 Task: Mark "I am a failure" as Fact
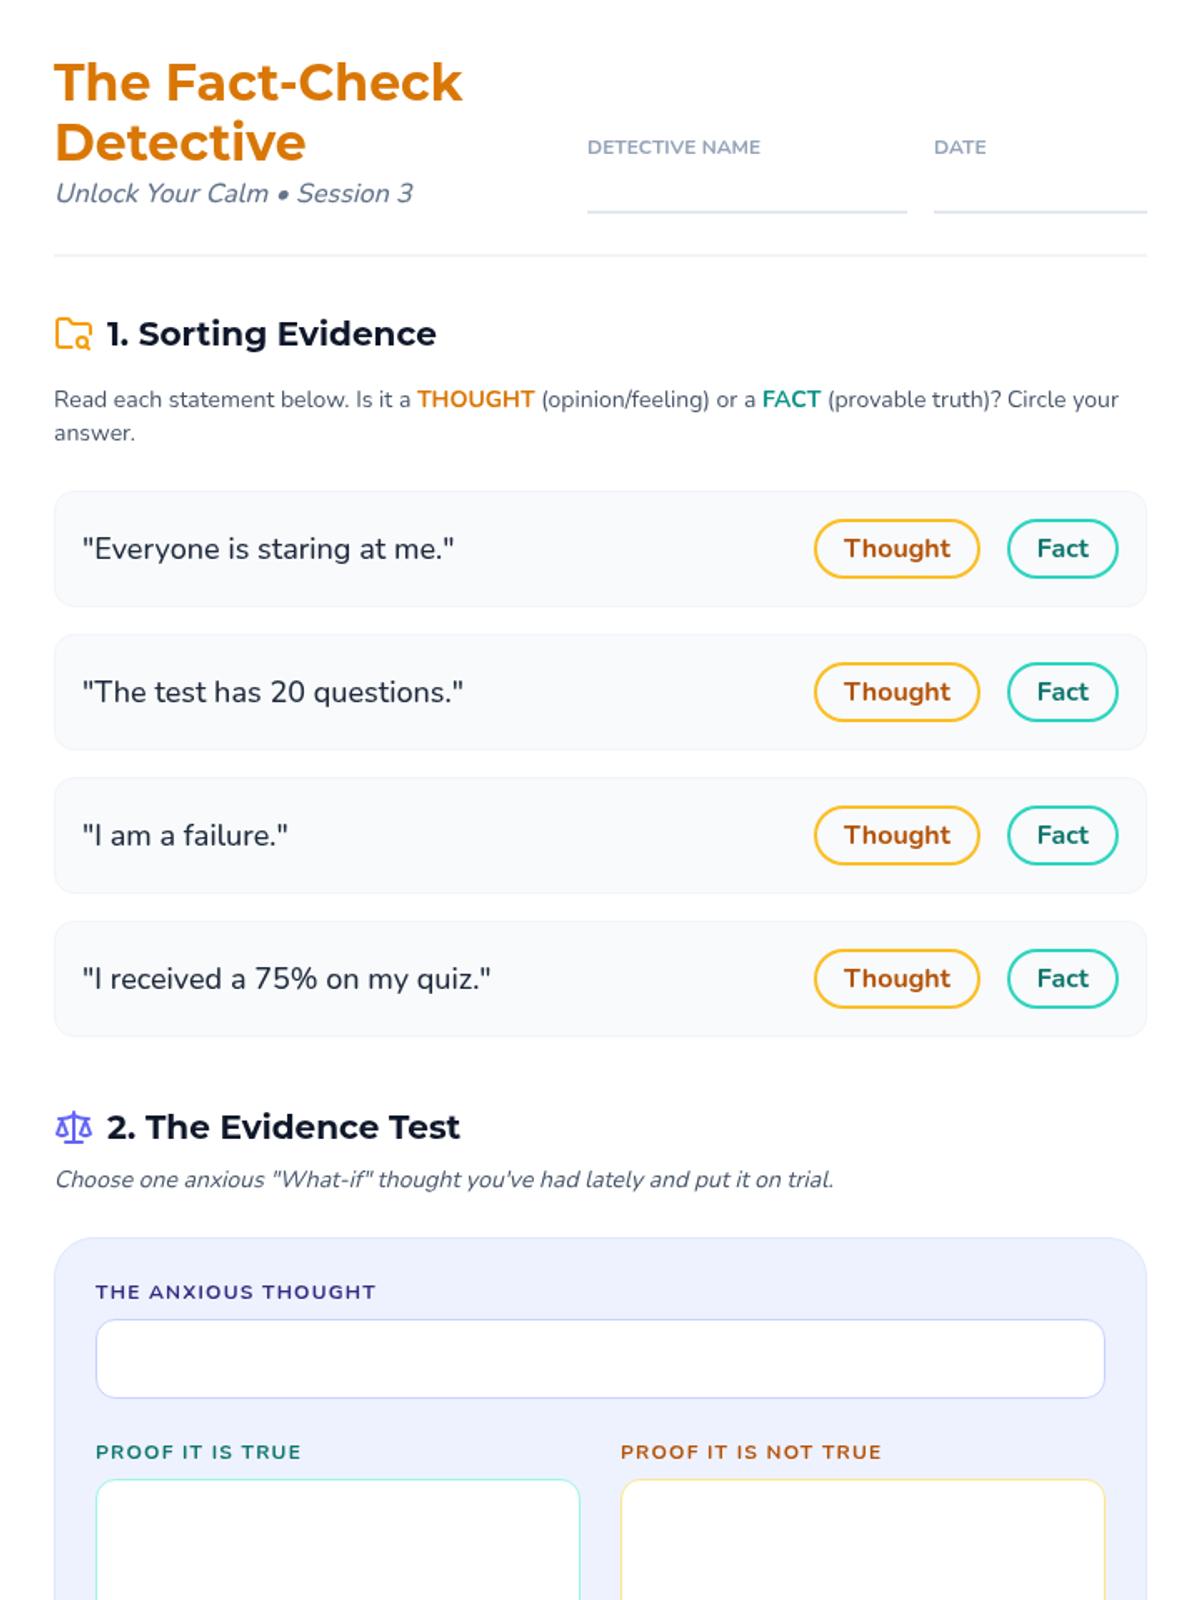click(x=1062, y=835)
